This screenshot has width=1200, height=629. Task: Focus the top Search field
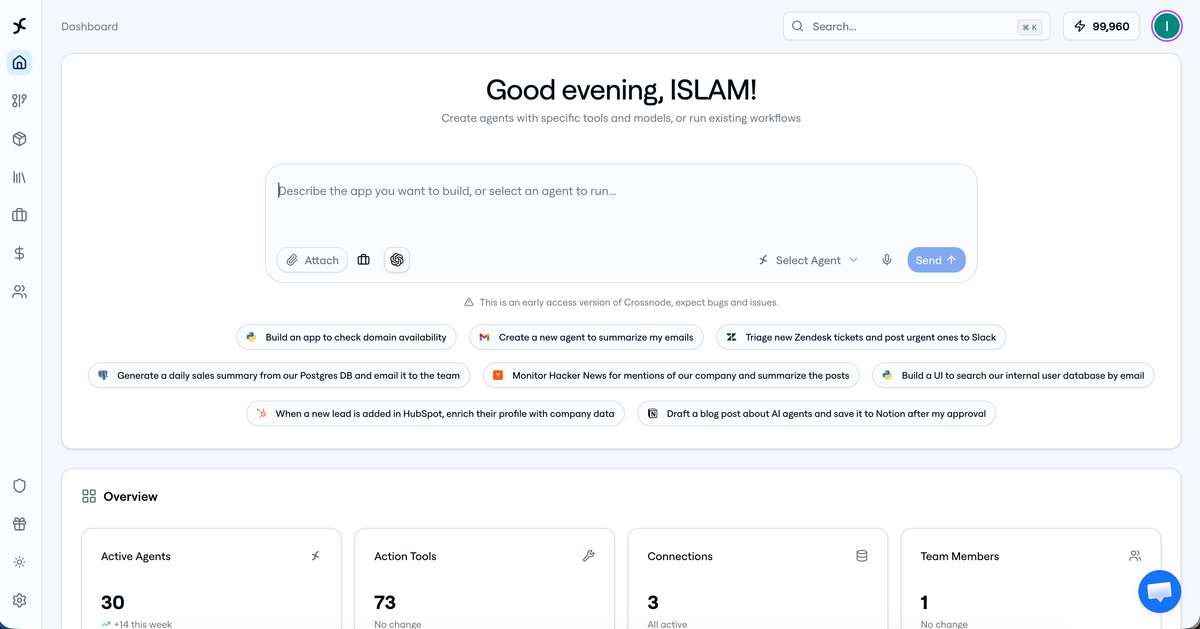pyautogui.click(x=910, y=27)
